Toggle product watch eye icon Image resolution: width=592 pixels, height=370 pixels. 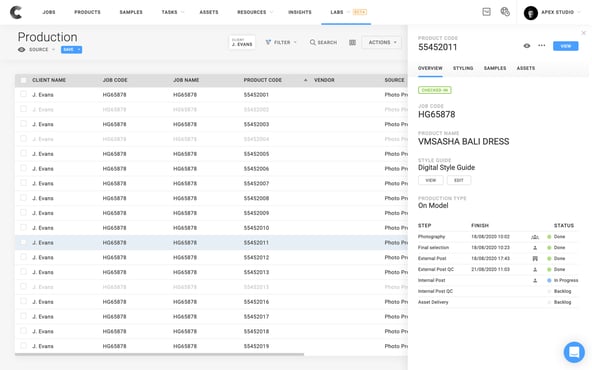click(x=527, y=46)
